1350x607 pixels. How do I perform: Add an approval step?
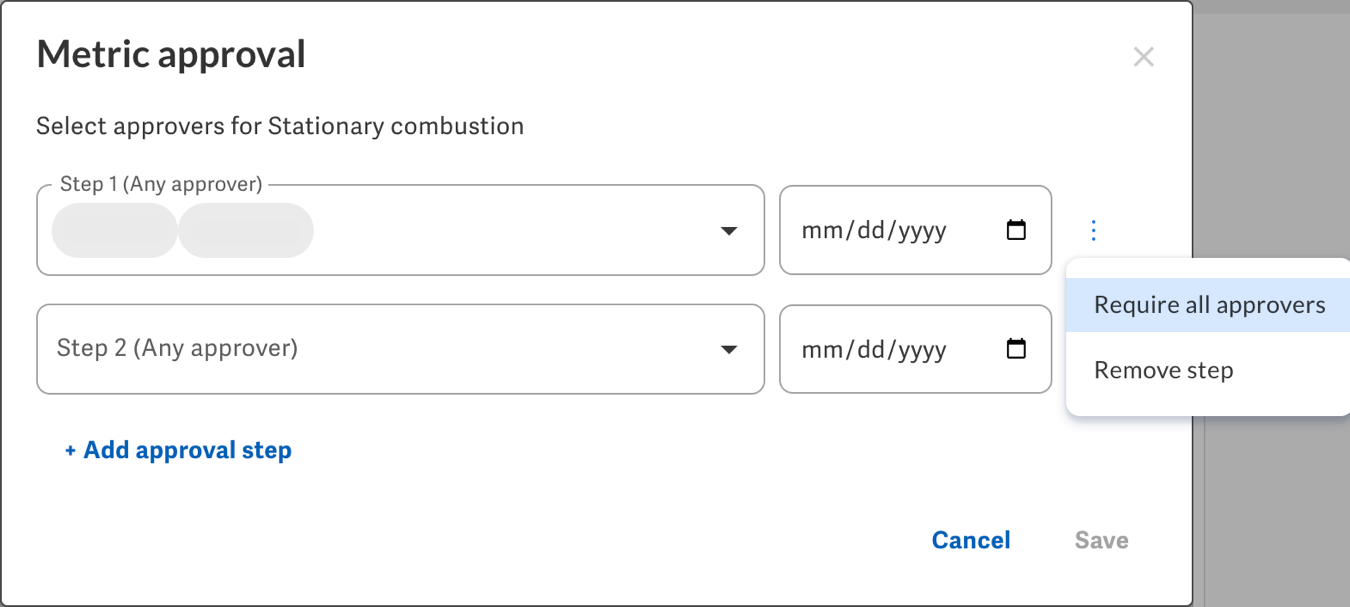178,450
